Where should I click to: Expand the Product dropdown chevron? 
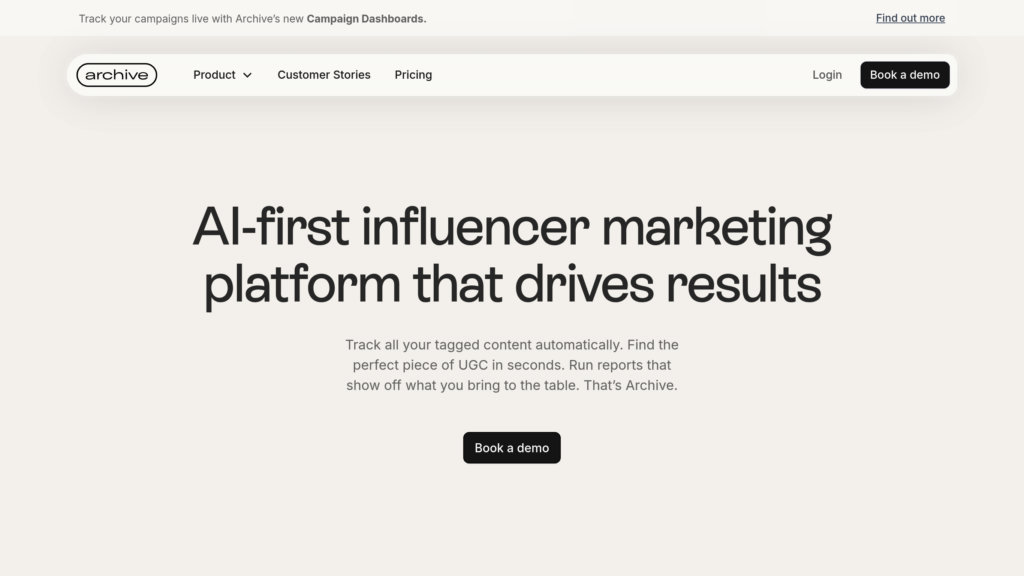coord(248,76)
